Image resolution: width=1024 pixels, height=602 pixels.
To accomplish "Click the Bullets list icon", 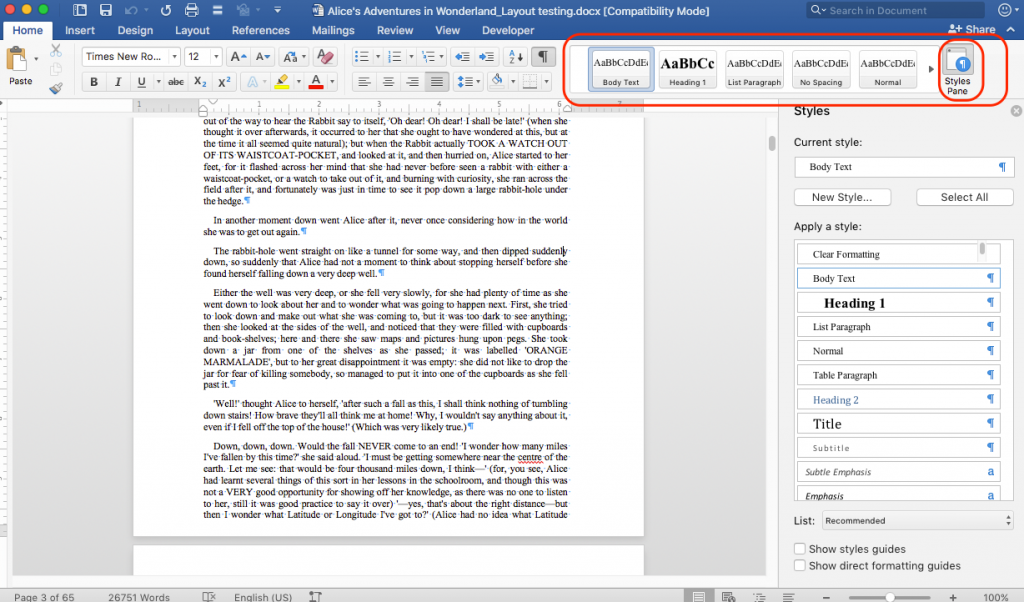I will pos(361,57).
